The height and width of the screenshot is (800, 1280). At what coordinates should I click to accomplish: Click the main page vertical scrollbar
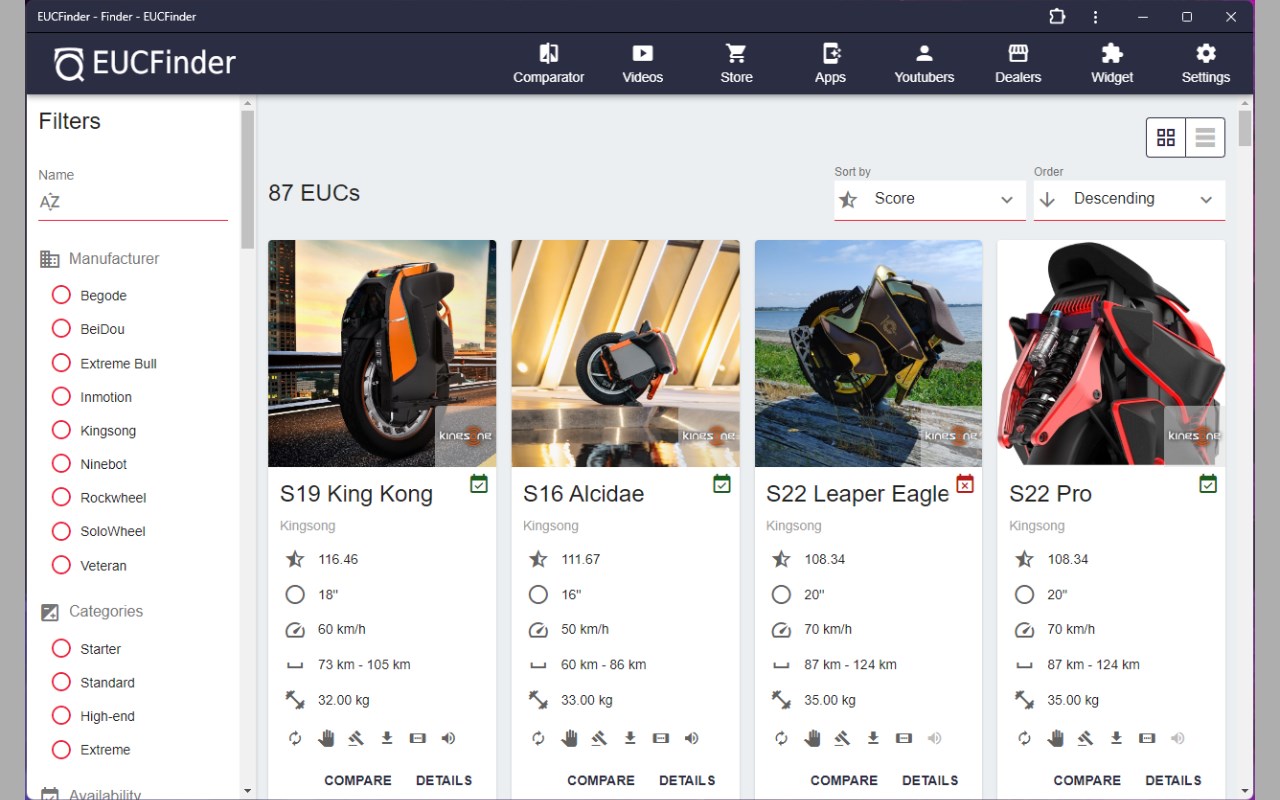coord(1245,129)
